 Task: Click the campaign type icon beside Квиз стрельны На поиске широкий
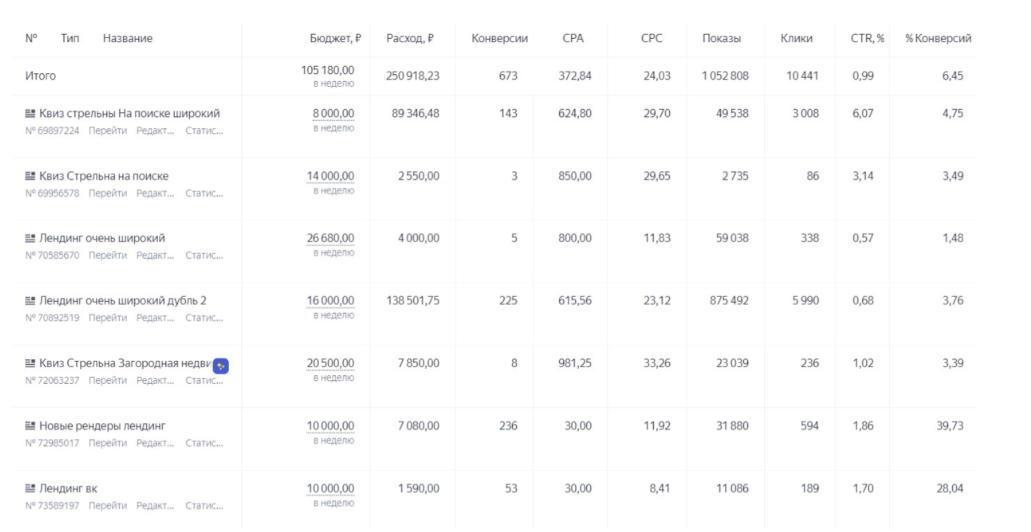tap(30, 114)
